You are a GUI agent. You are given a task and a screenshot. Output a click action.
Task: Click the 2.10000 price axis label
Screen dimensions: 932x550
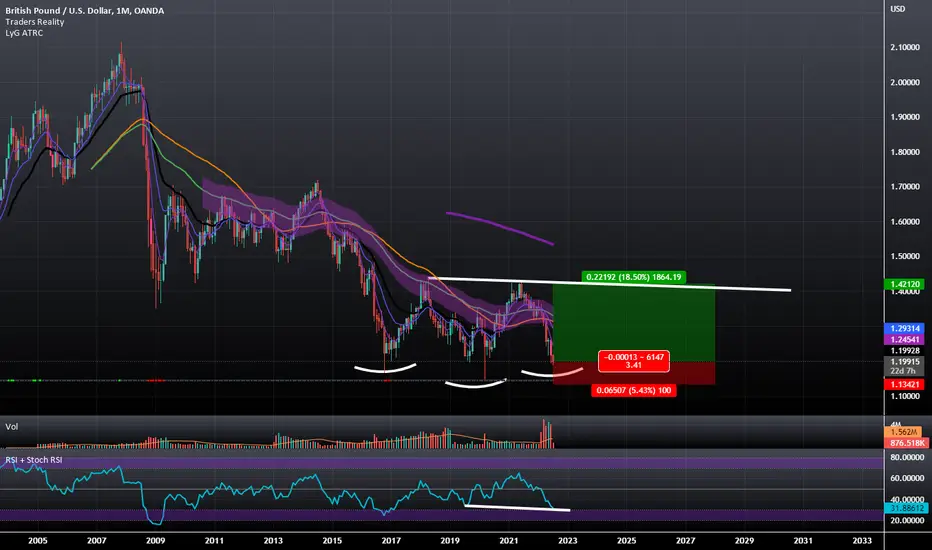[905, 48]
